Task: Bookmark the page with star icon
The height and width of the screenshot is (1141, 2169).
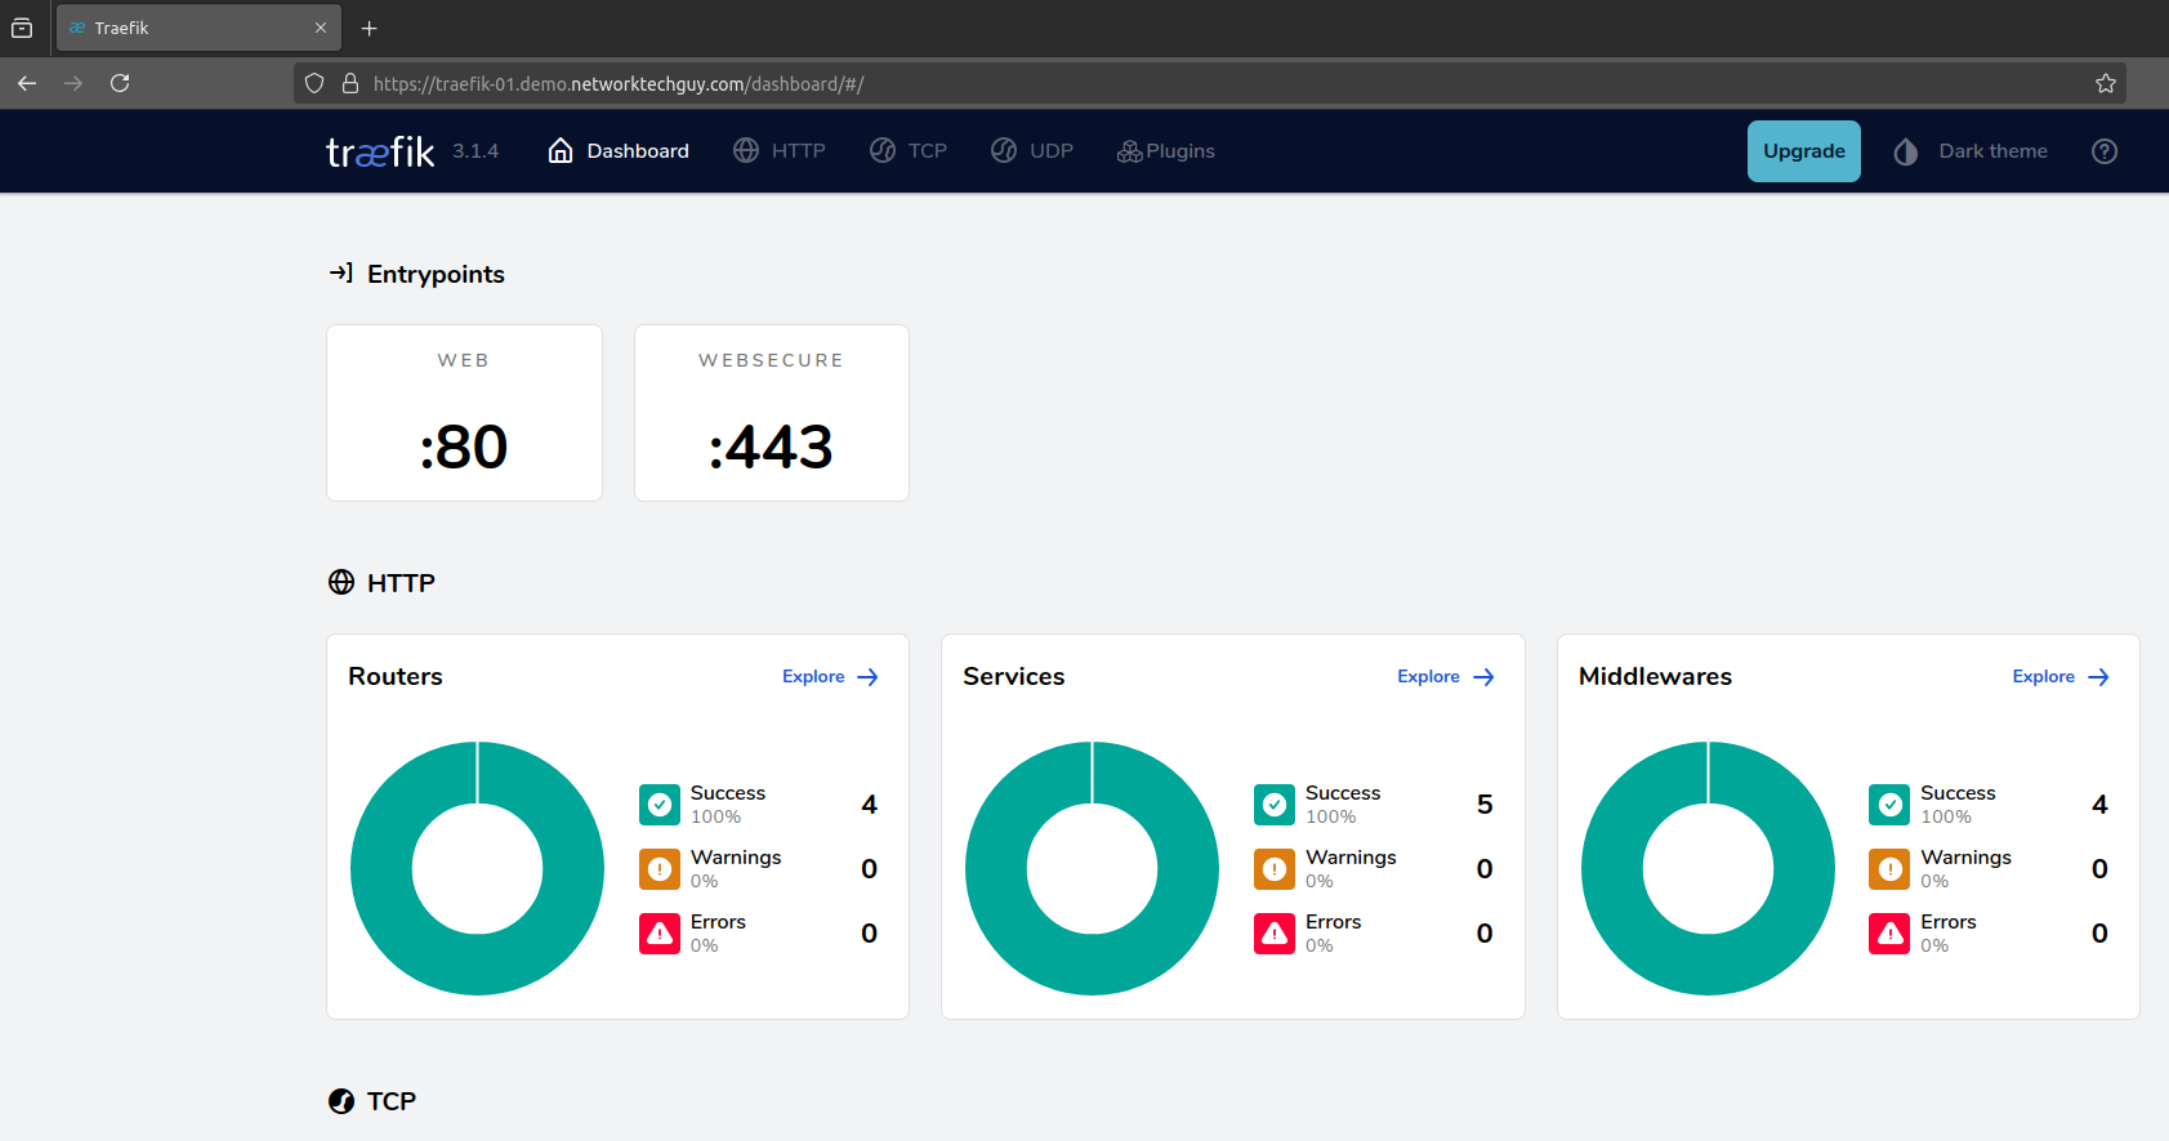Action: (x=2105, y=84)
